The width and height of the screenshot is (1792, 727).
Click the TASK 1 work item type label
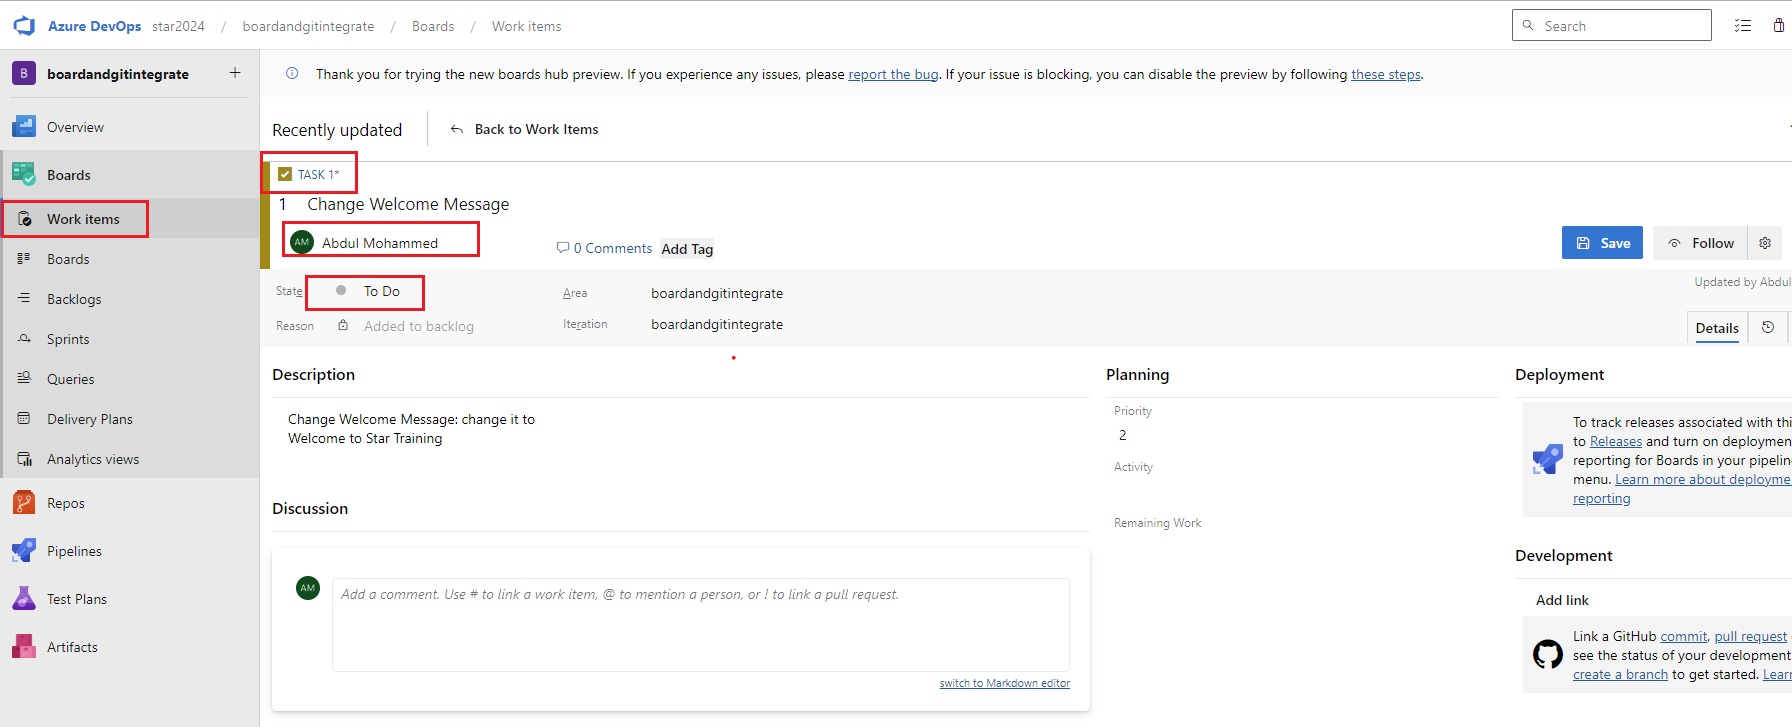pos(318,174)
